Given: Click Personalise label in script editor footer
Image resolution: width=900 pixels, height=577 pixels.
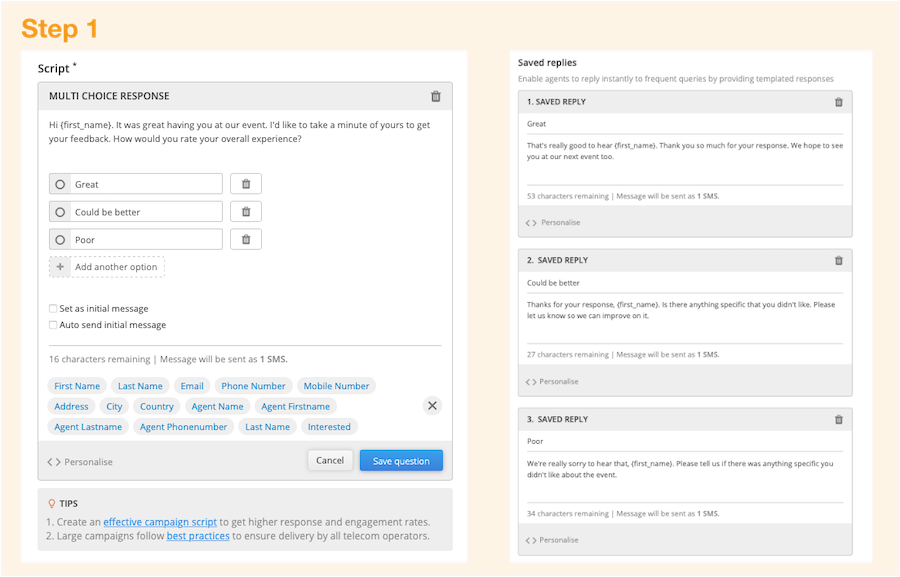Looking at the screenshot, I should pyautogui.click(x=88, y=462).
